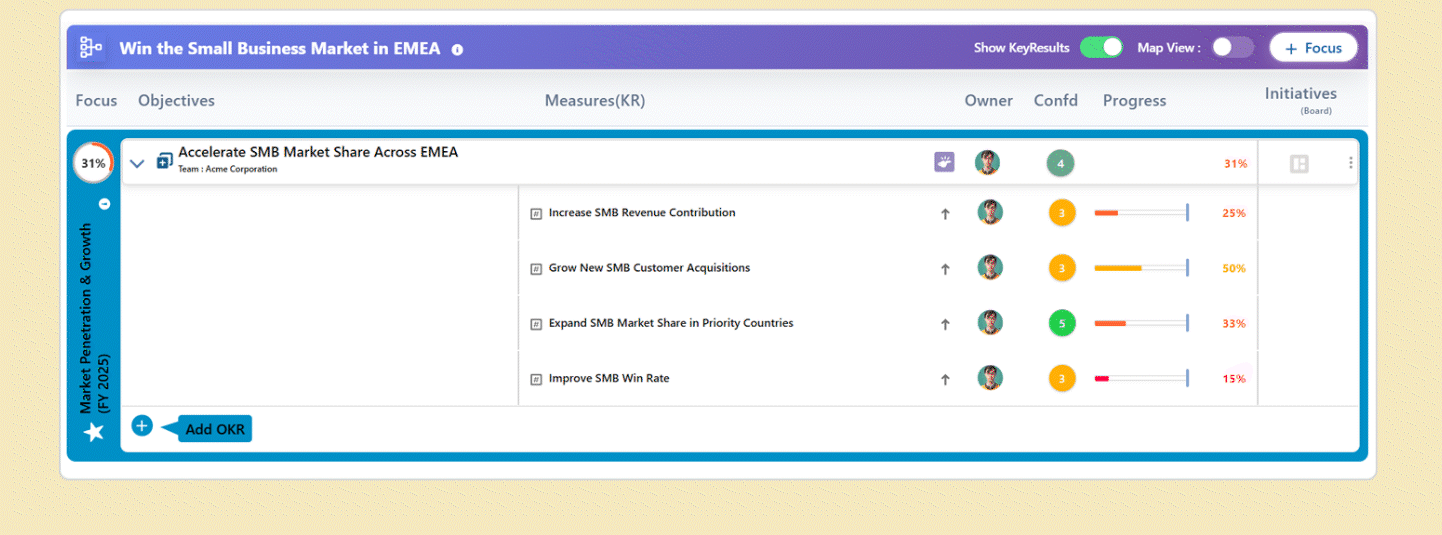Screen dimensions: 1442x535
Task: Open the three-dot menu on objective row
Action: click(1351, 163)
